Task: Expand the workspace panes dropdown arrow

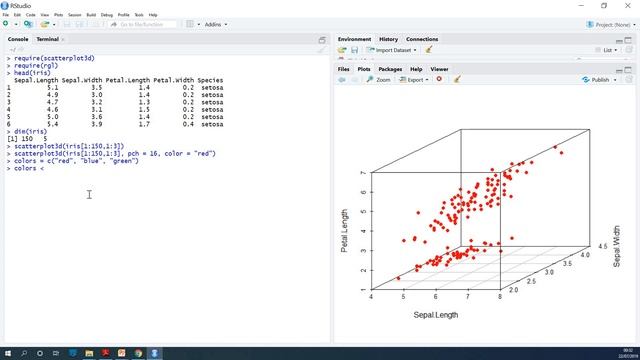Action: coord(199,24)
